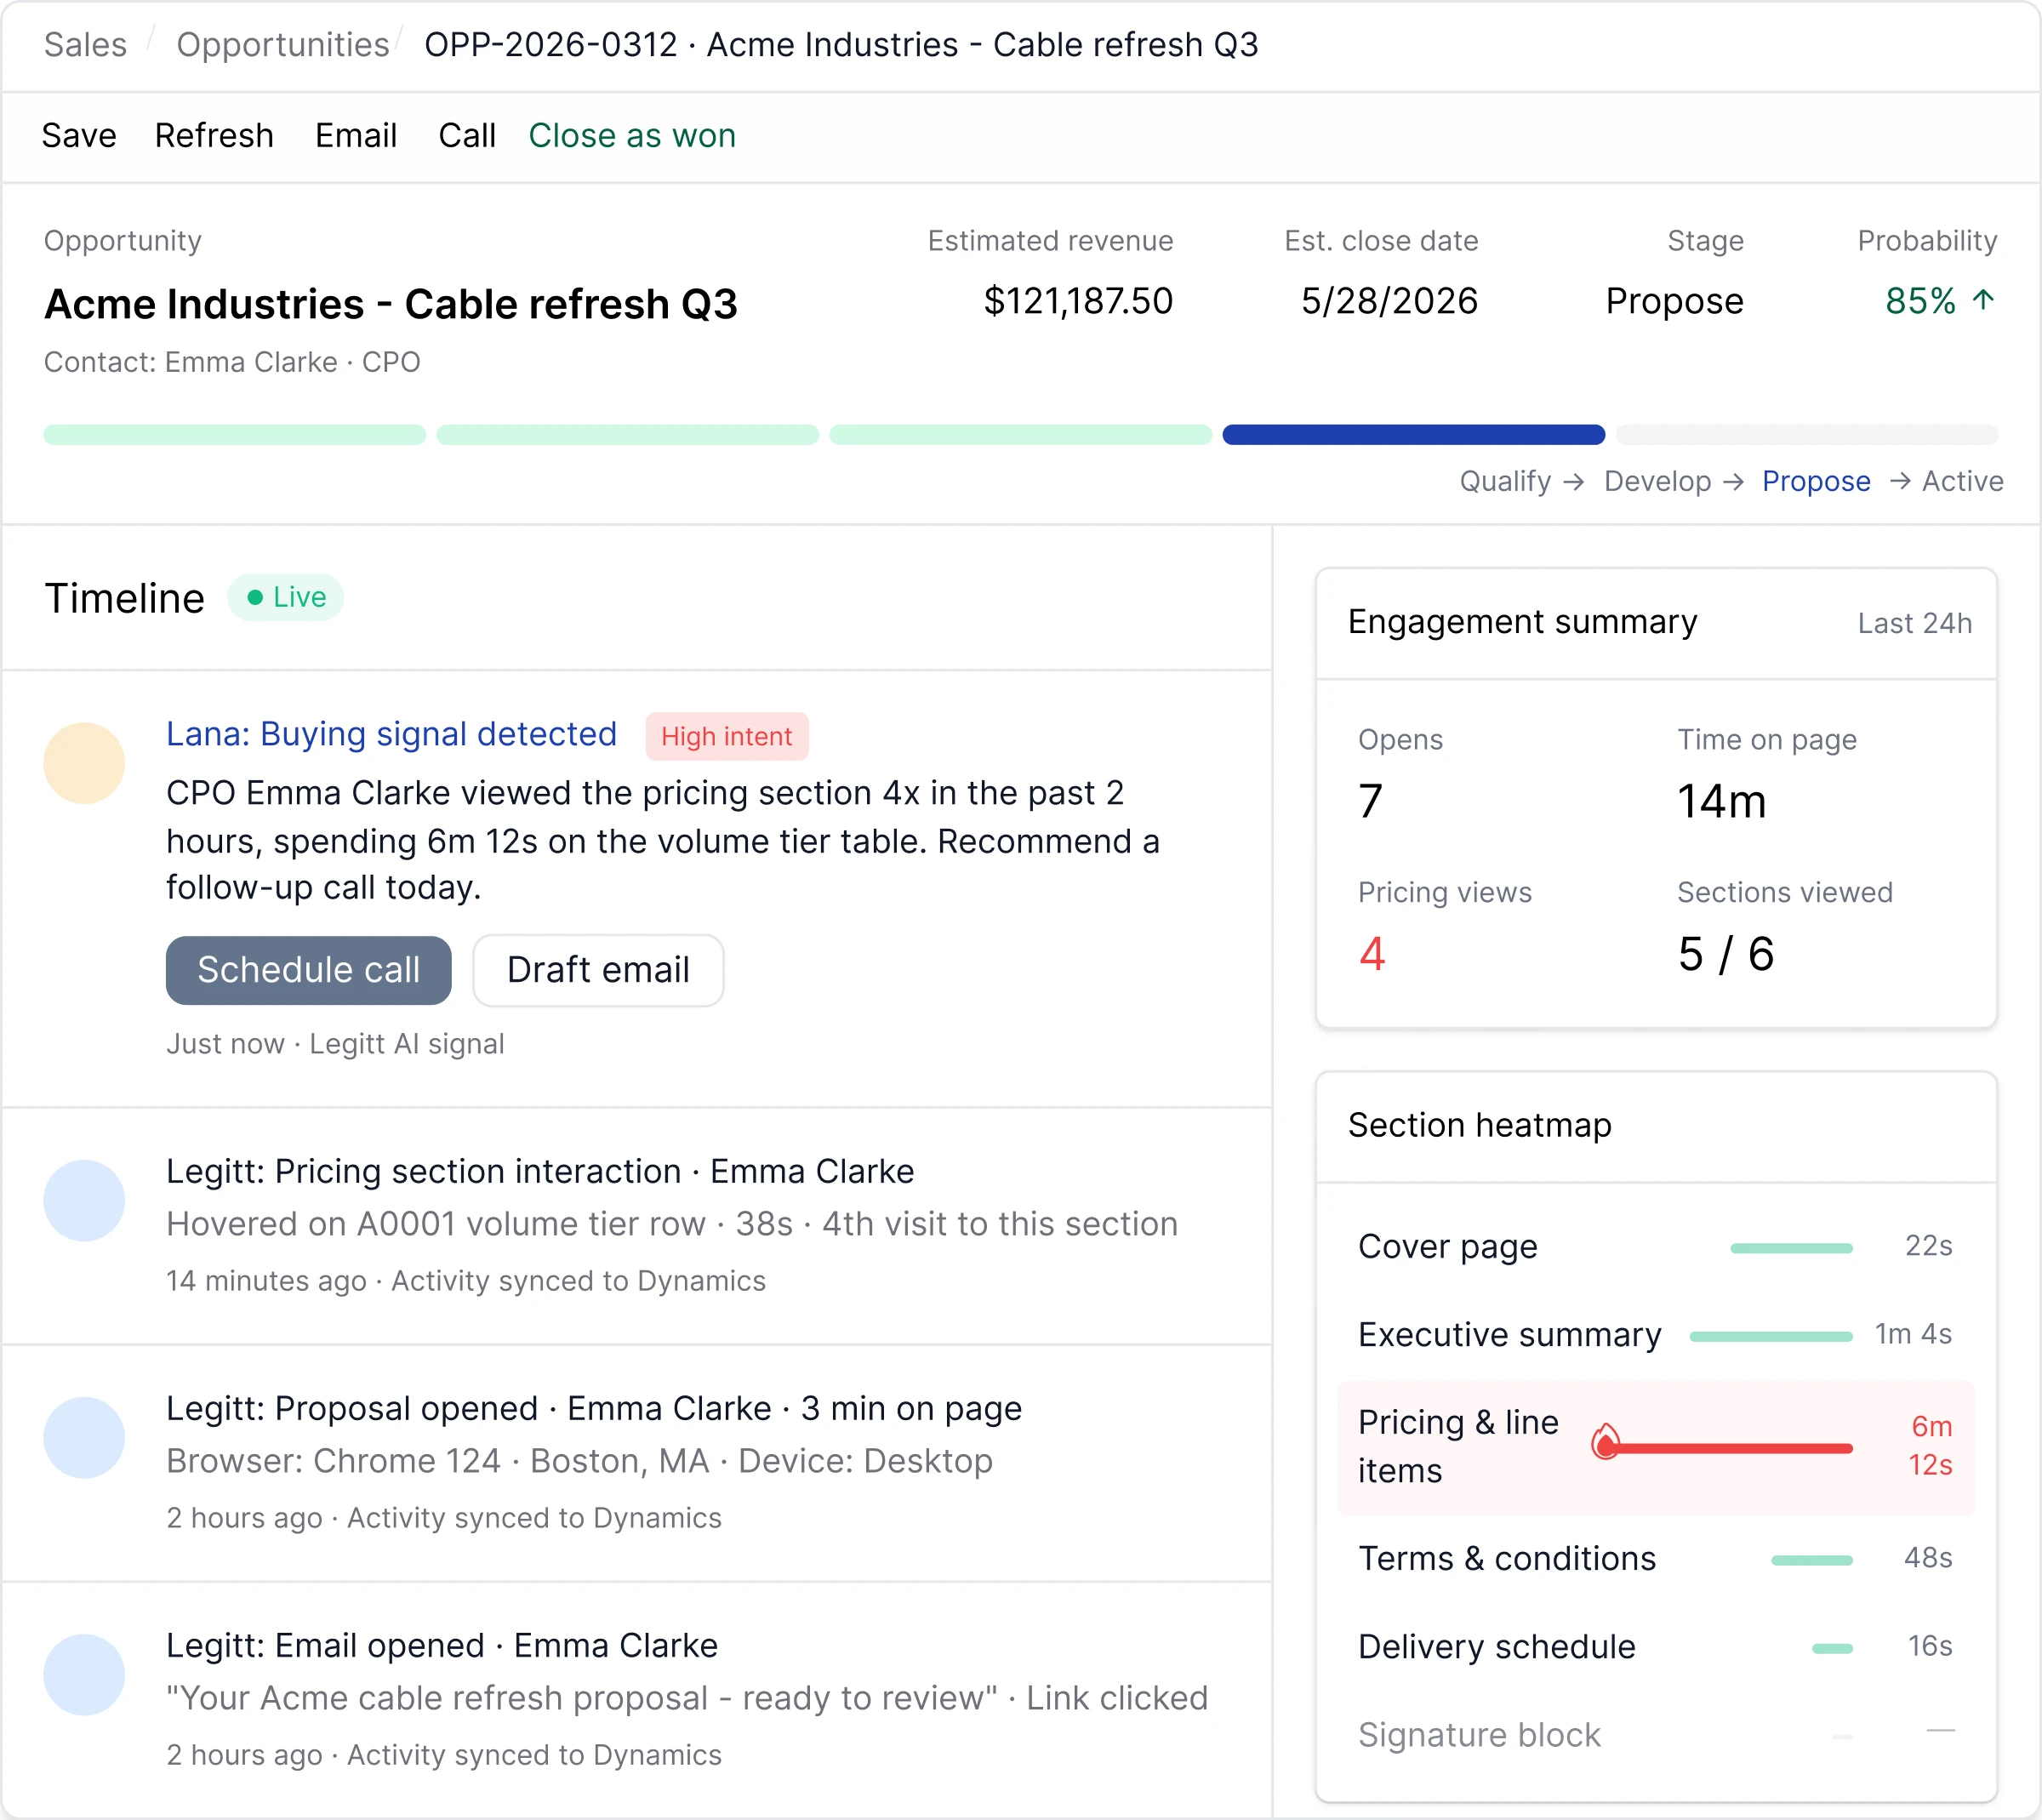This screenshot has width=2042, height=1820.
Task: Click the orange Lana signal avatar
Action: click(84, 763)
